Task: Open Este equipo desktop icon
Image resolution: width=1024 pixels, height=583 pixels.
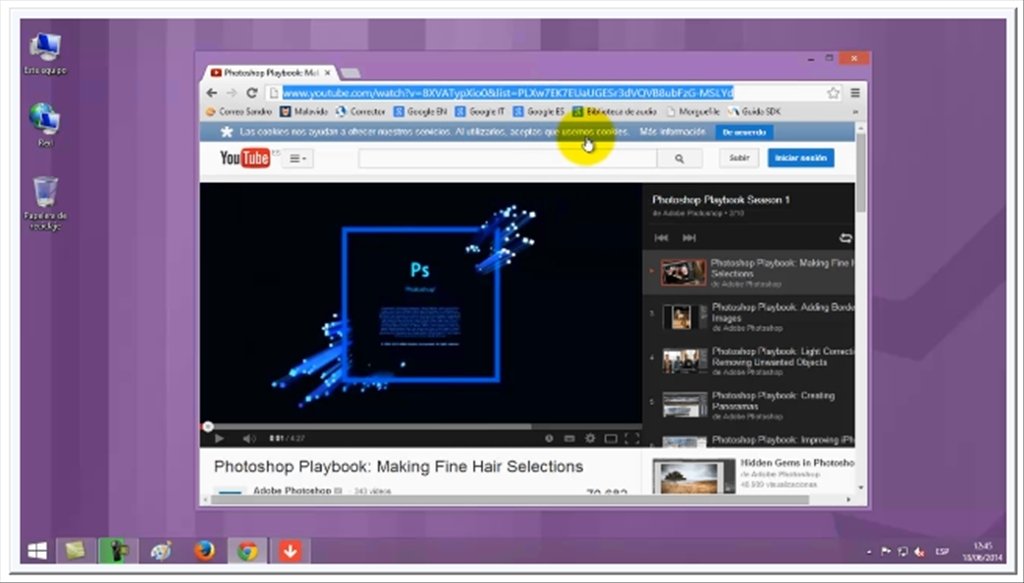Action: (45, 54)
